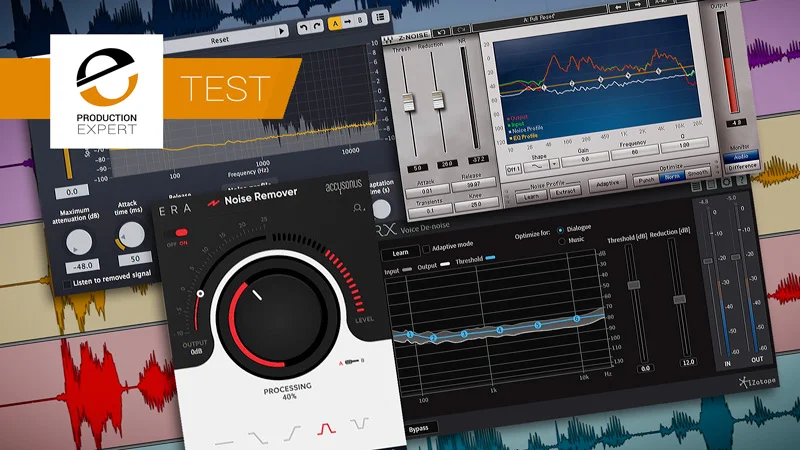Click the RX settings gear icon
The width and height of the screenshot is (800, 450).
pyautogui.click(x=727, y=183)
